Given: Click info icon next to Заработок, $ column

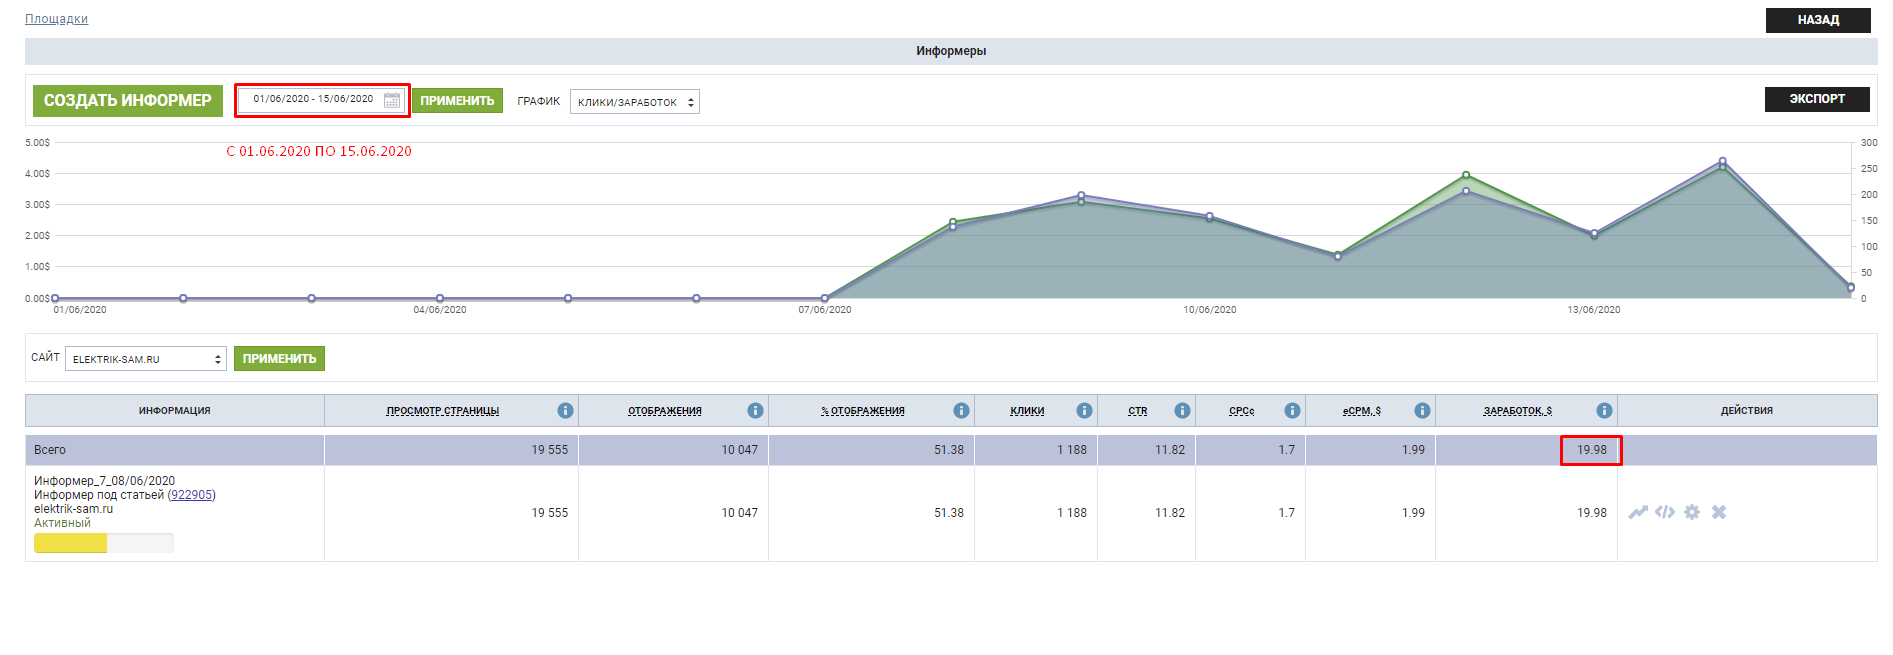Looking at the screenshot, I should pos(1604,411).
